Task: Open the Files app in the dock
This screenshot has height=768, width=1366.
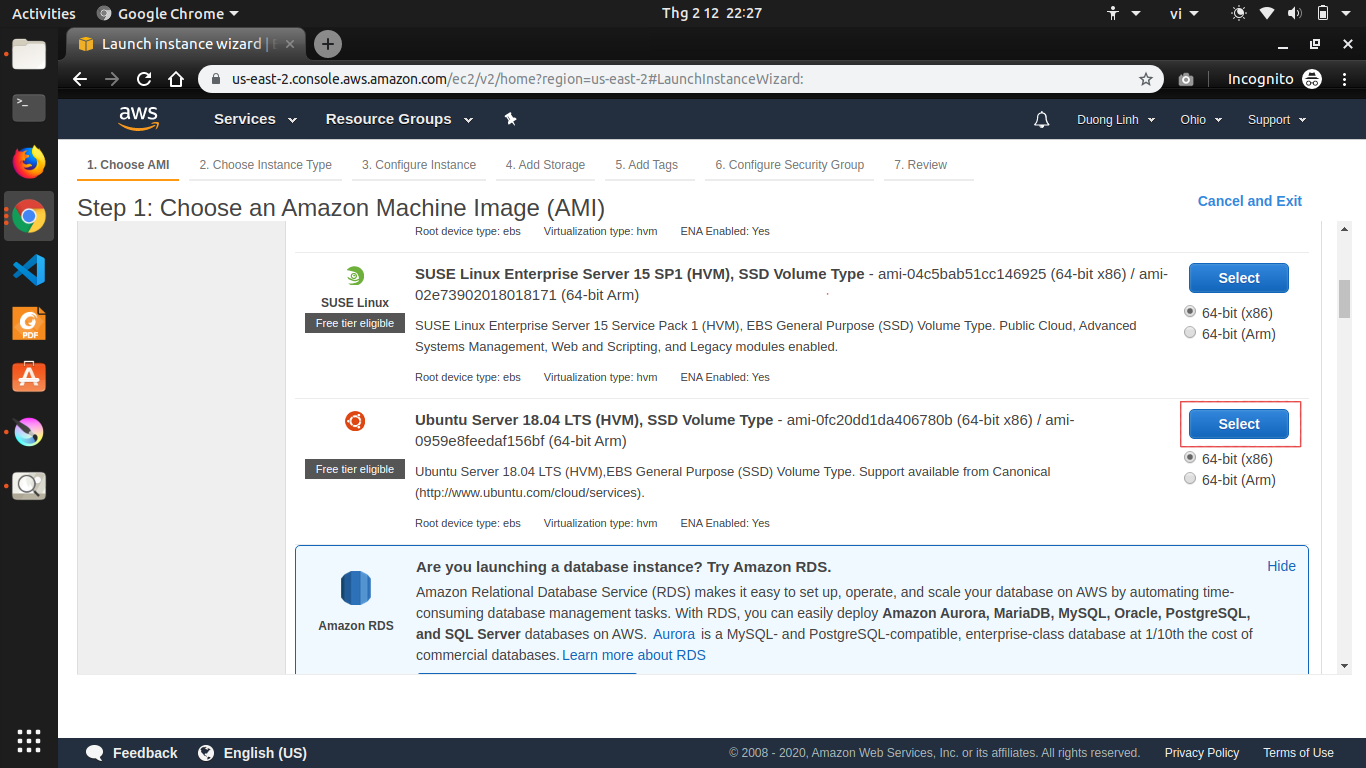Action: pos(29,54)
